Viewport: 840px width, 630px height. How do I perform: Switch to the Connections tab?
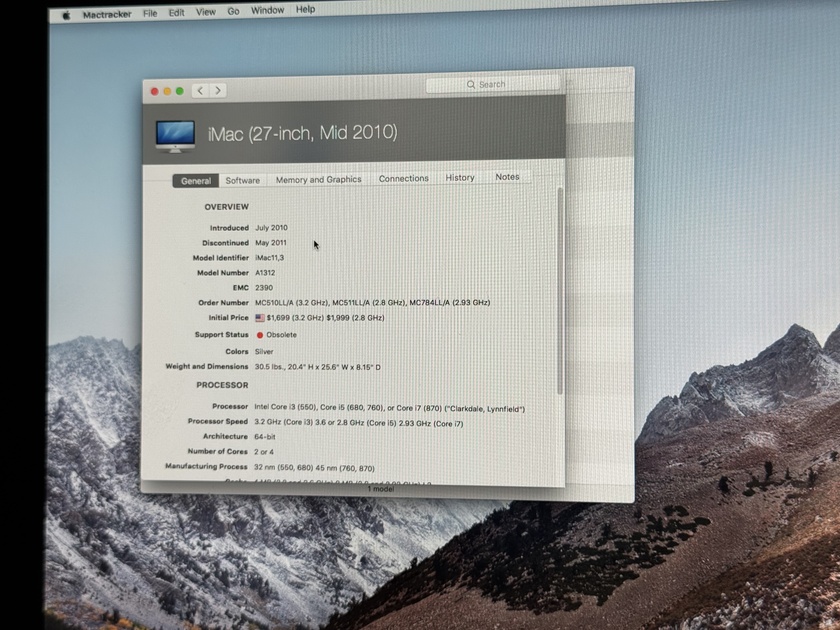pos(403,178)
